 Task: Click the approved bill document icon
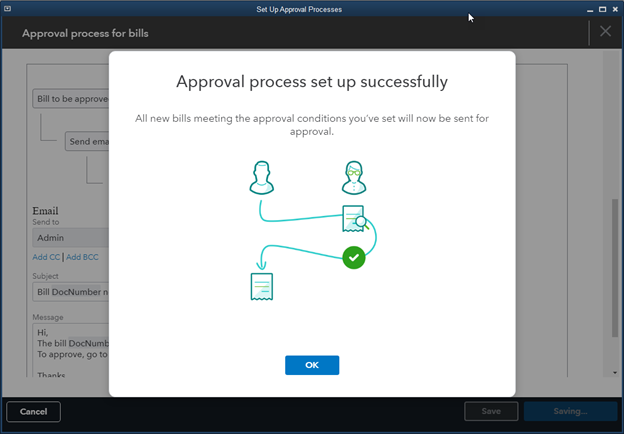(262, 286)
